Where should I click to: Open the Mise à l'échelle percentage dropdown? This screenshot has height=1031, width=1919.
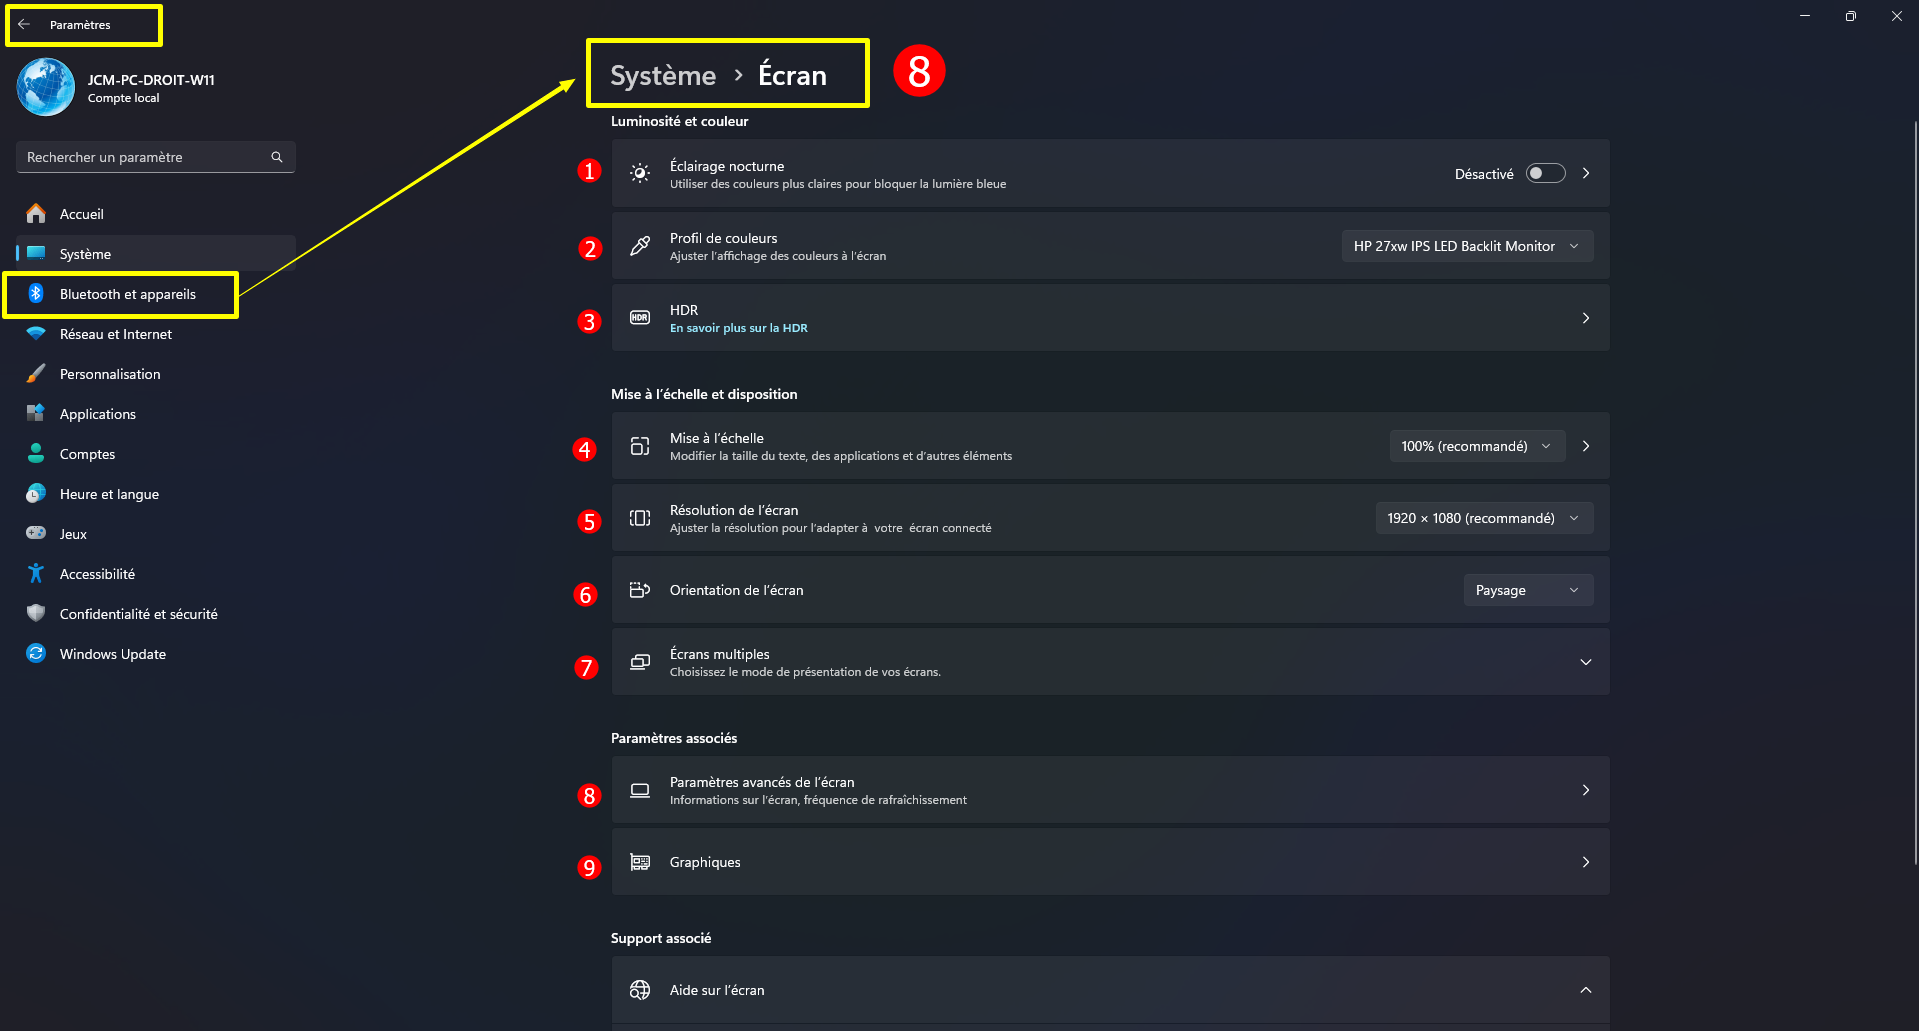(x=1476, y=446)
